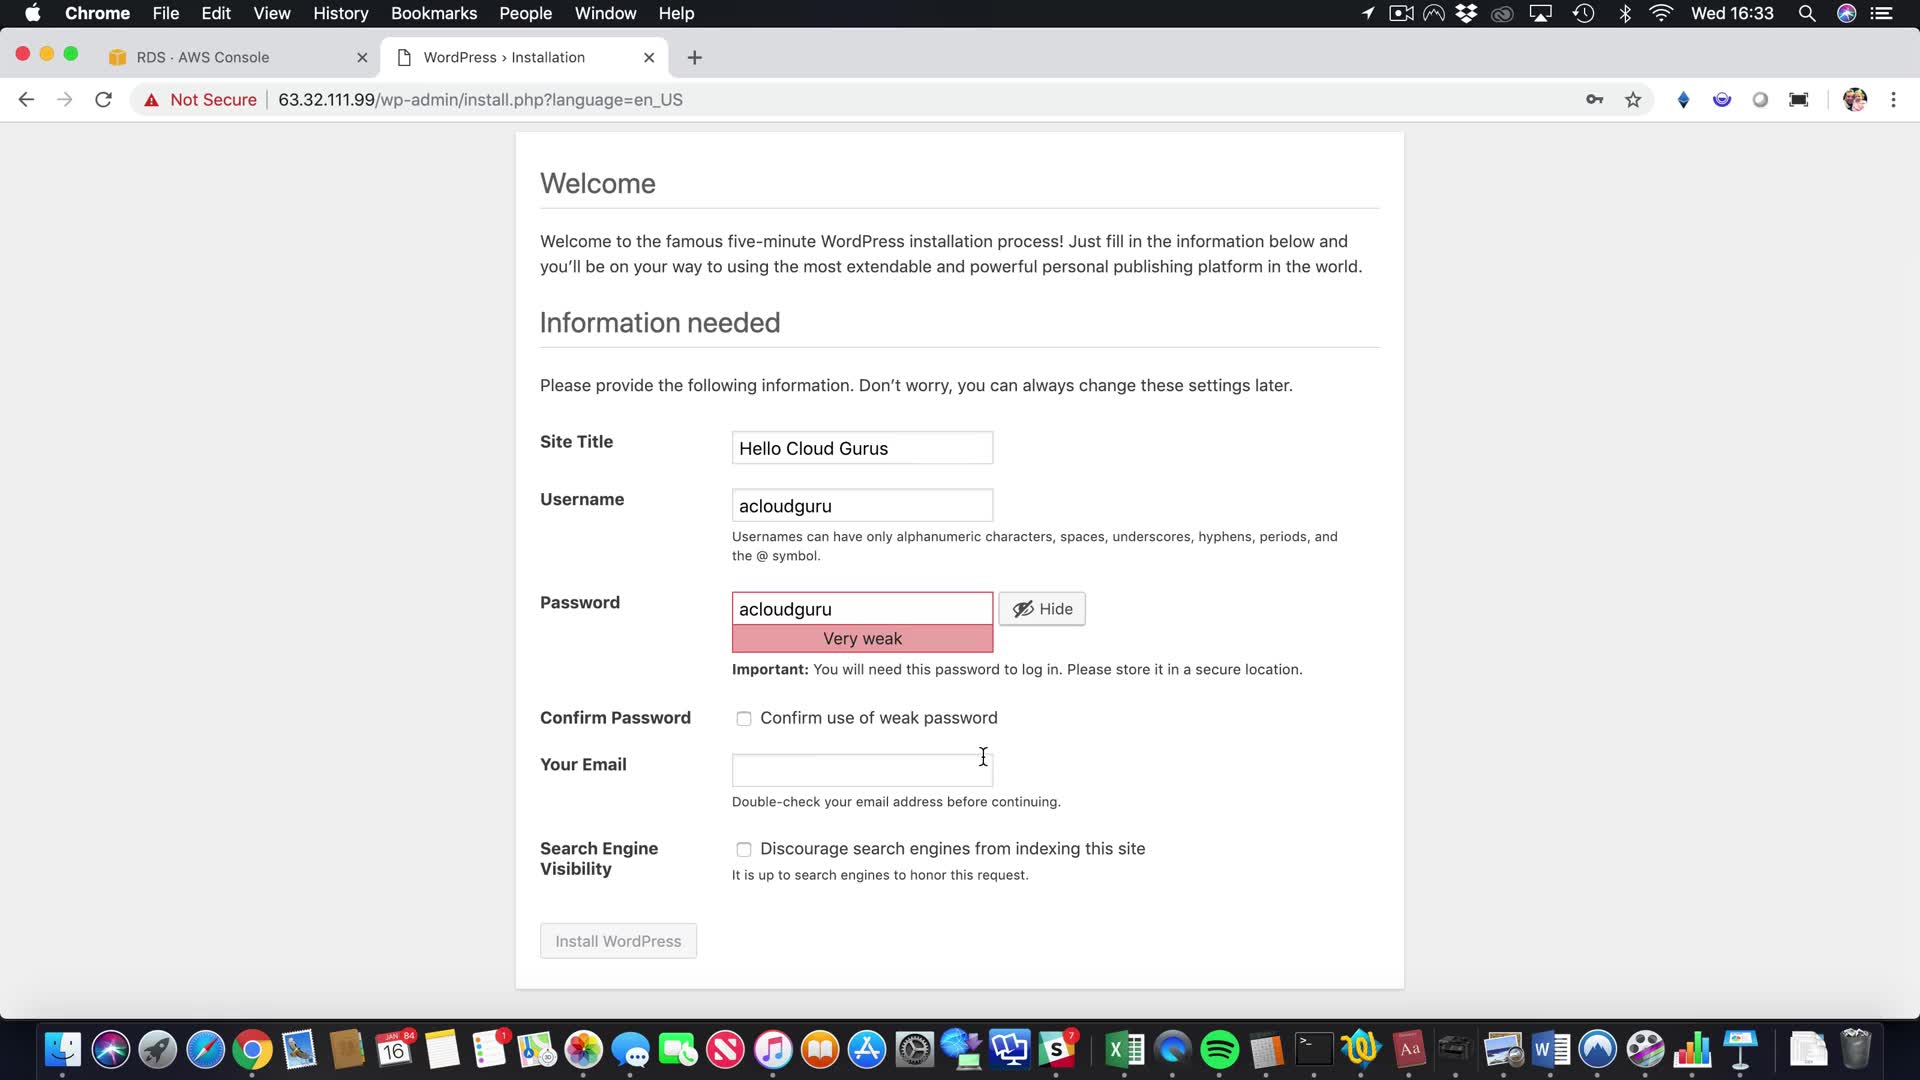Click into the Your Email field
1920x1080 pixels.
(x=862, y=771)
